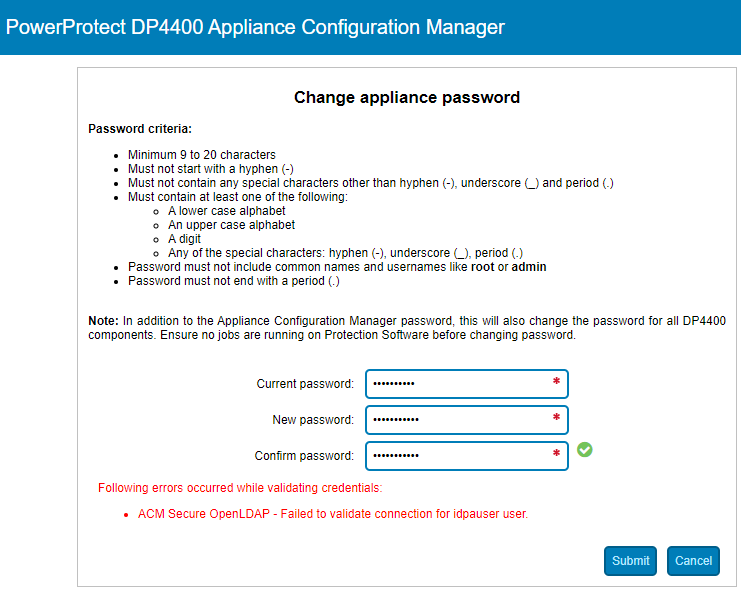Click the bold "Note:" text
The height and width of the screenshot is (593, 741).
pyautogui.click(x=103, y=320)
